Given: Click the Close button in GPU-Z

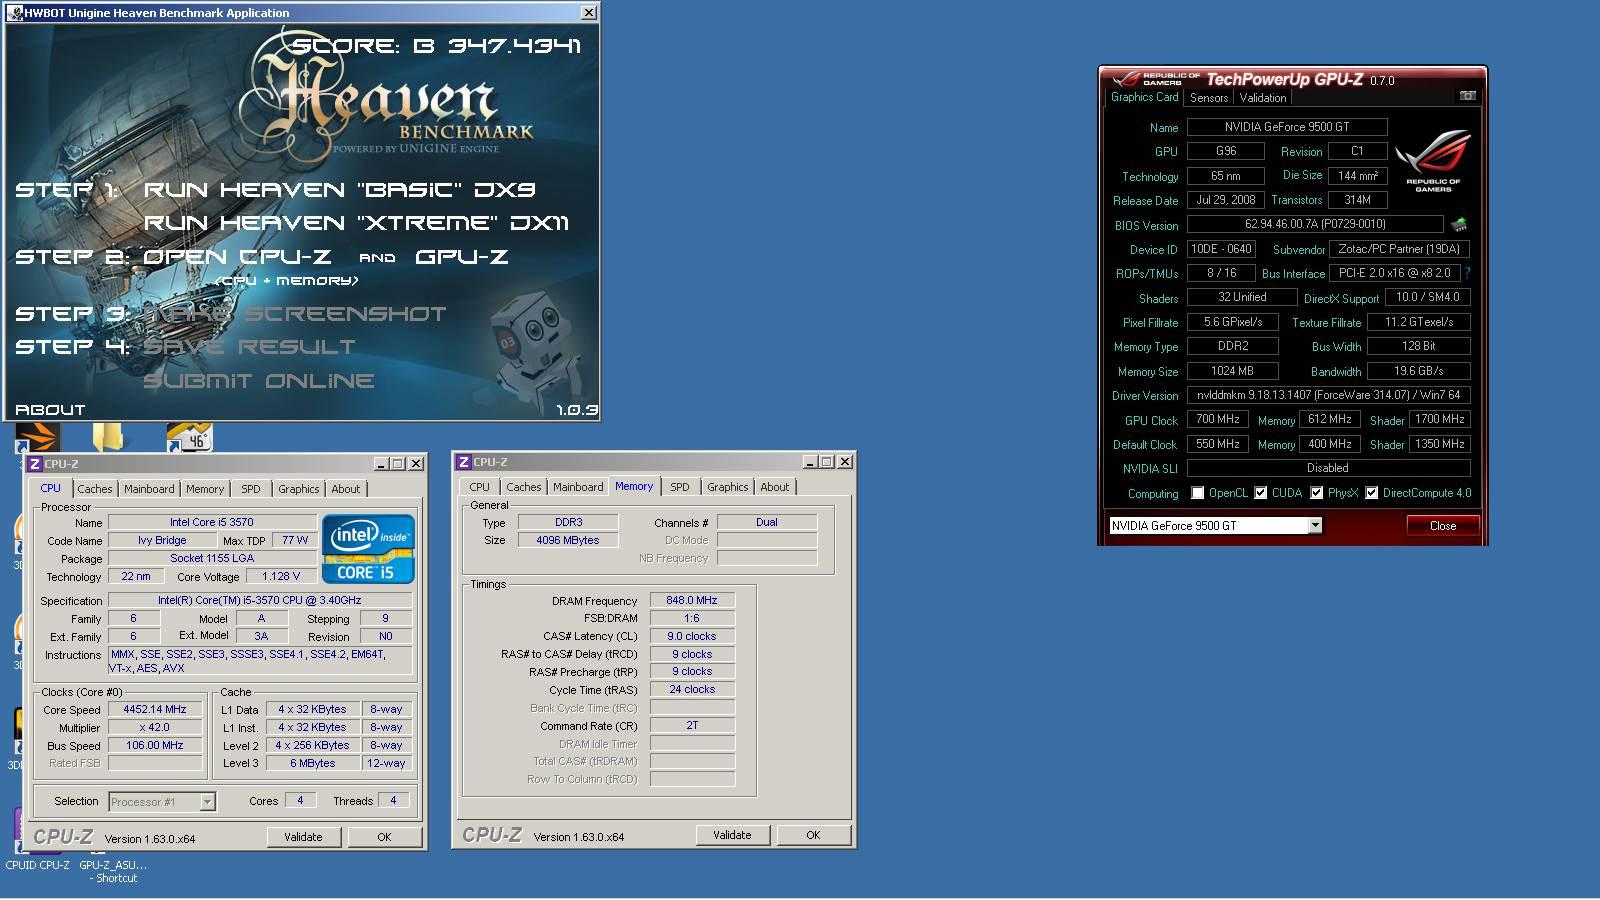Looking at the screenshot, I should pyautogui.click(x=1442, y=526).
